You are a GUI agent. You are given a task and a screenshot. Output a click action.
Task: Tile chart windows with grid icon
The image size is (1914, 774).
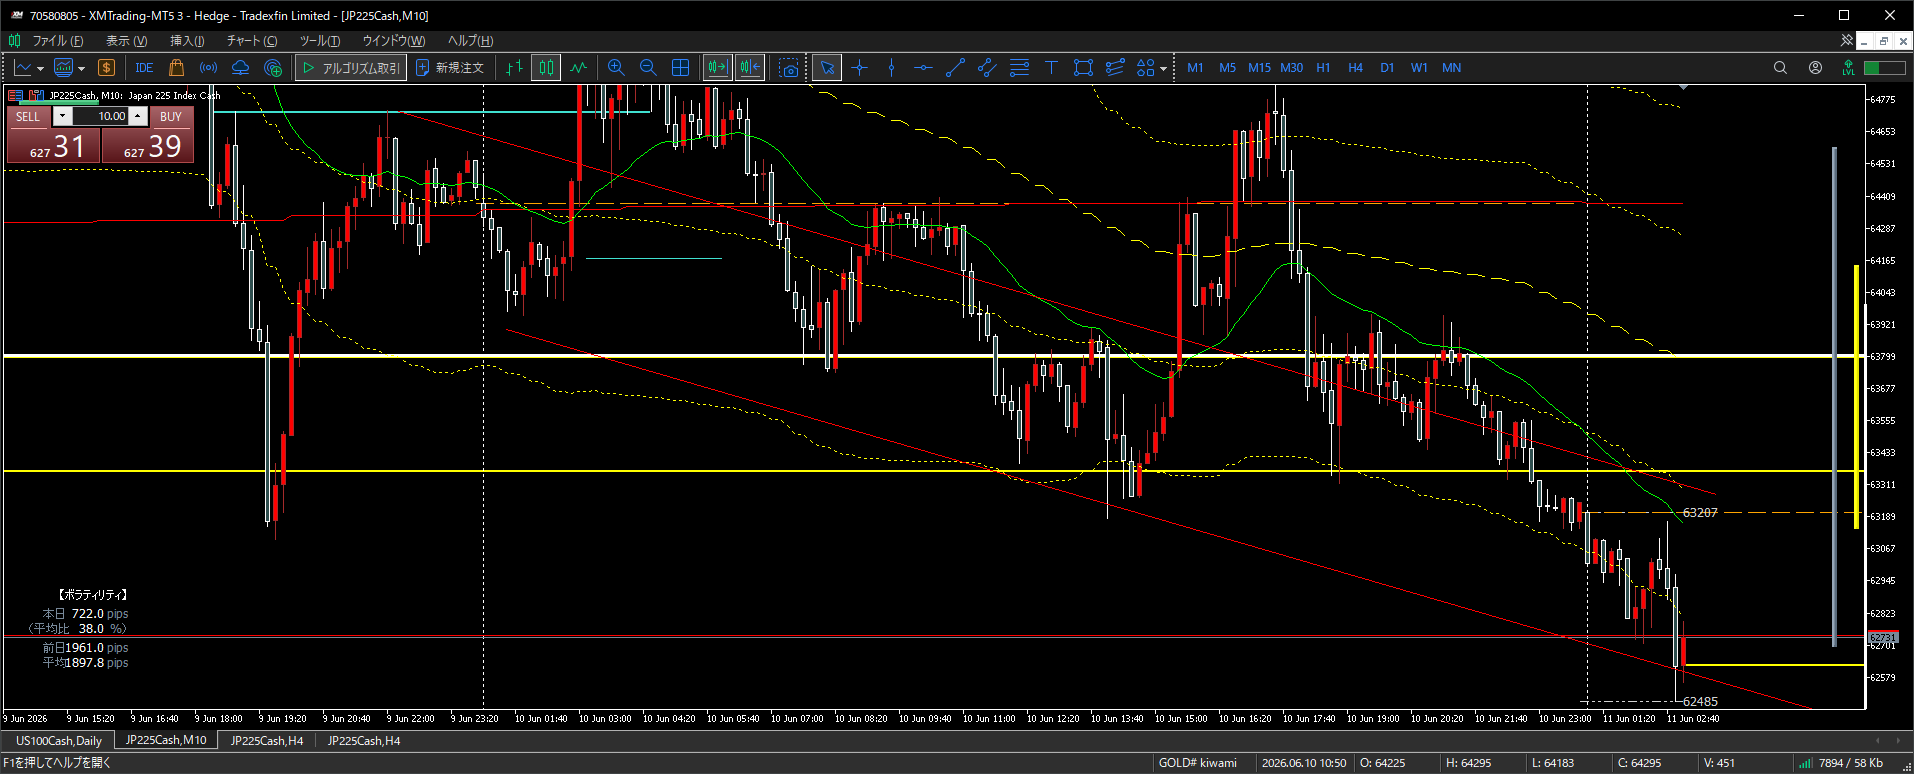coord(680,68)
